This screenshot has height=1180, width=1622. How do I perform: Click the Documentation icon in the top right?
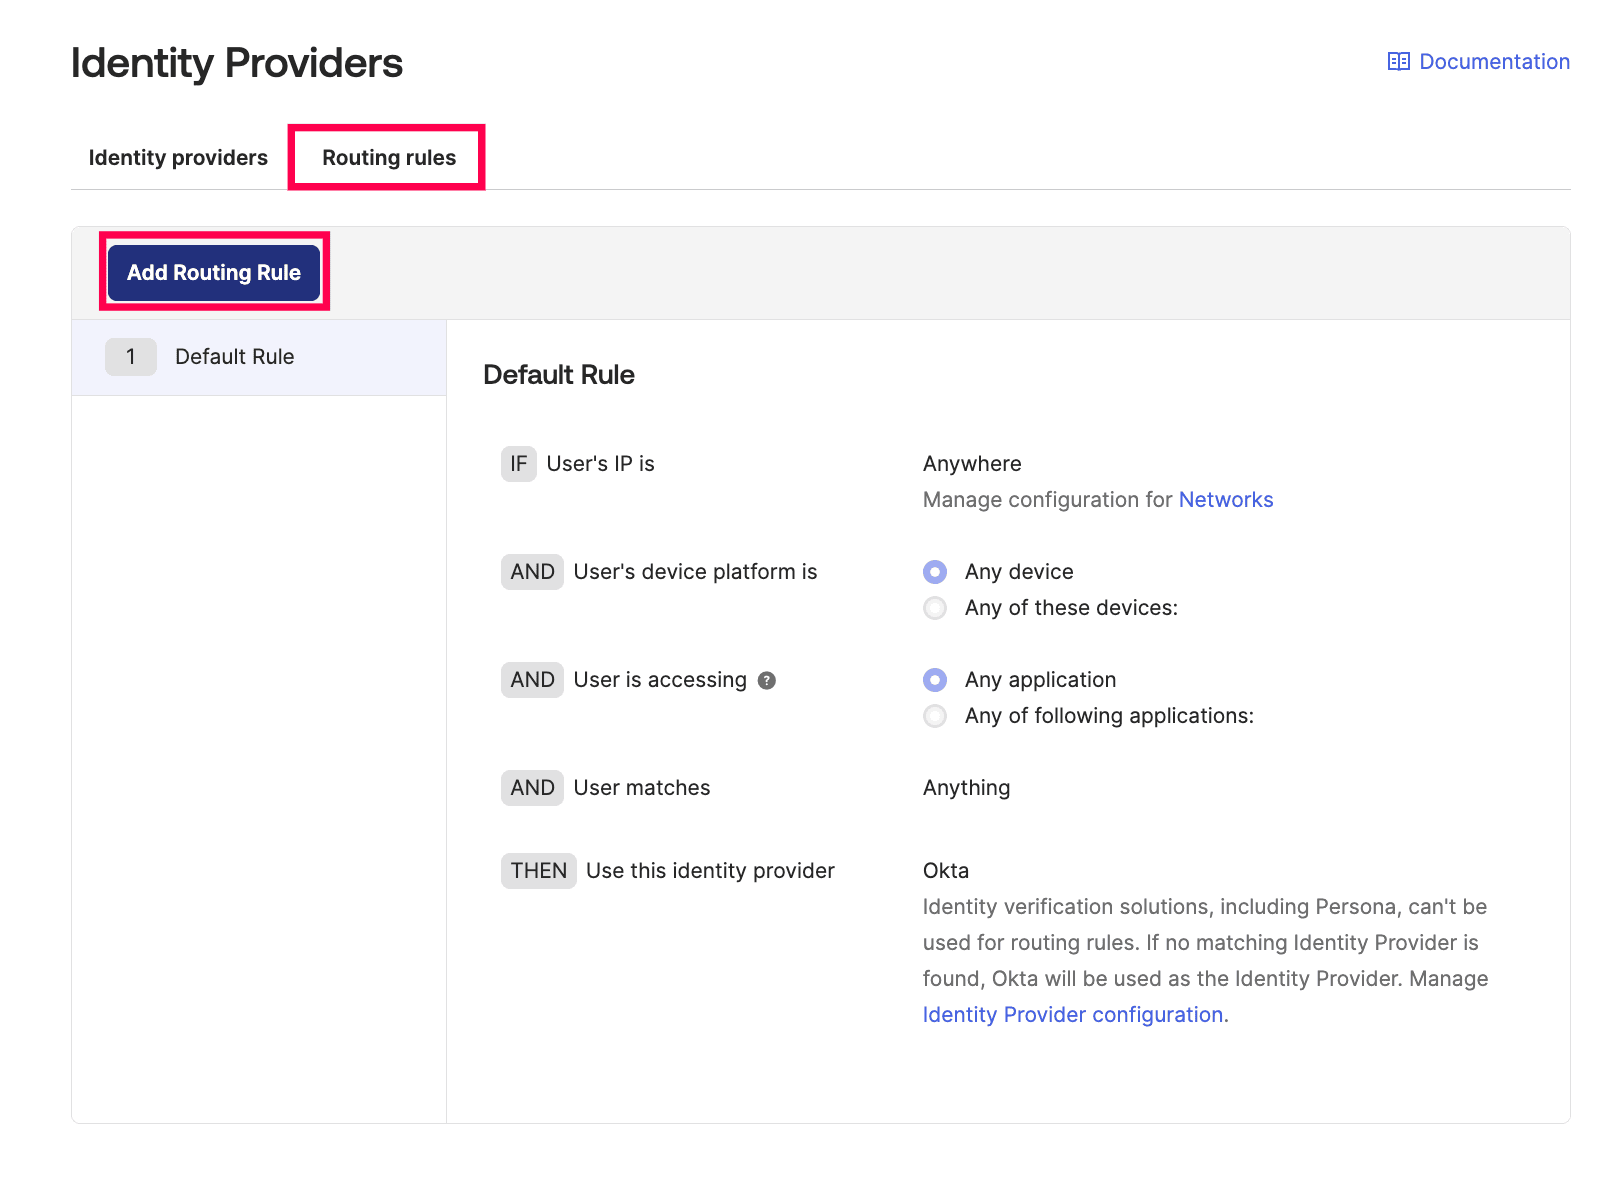(1399, 61)
